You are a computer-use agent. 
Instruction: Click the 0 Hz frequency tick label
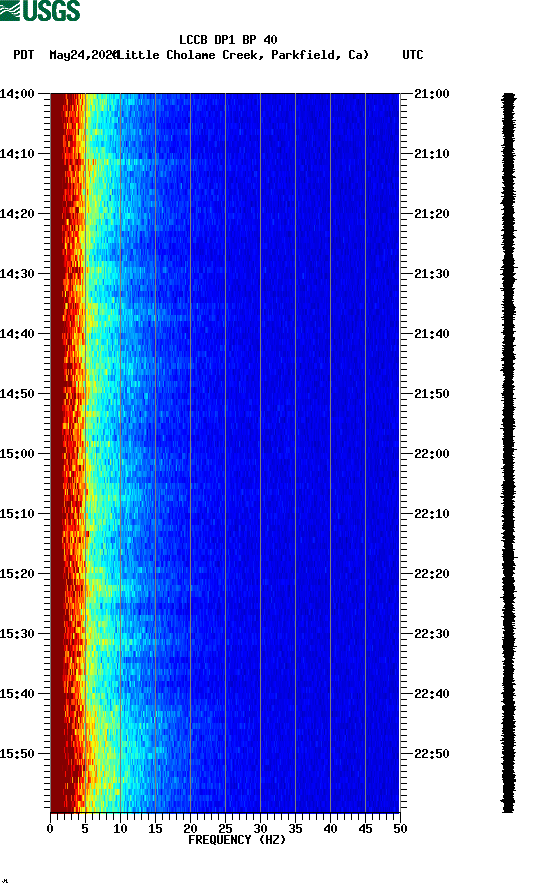(x=50, y=829)
